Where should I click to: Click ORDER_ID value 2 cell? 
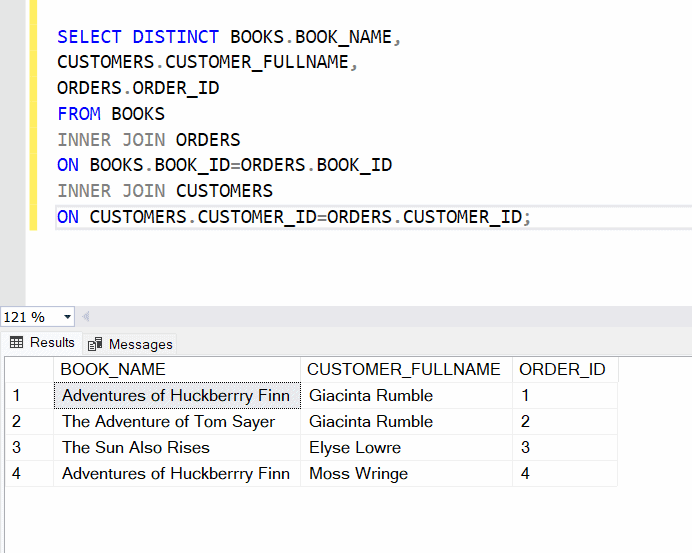pos(565,421)
